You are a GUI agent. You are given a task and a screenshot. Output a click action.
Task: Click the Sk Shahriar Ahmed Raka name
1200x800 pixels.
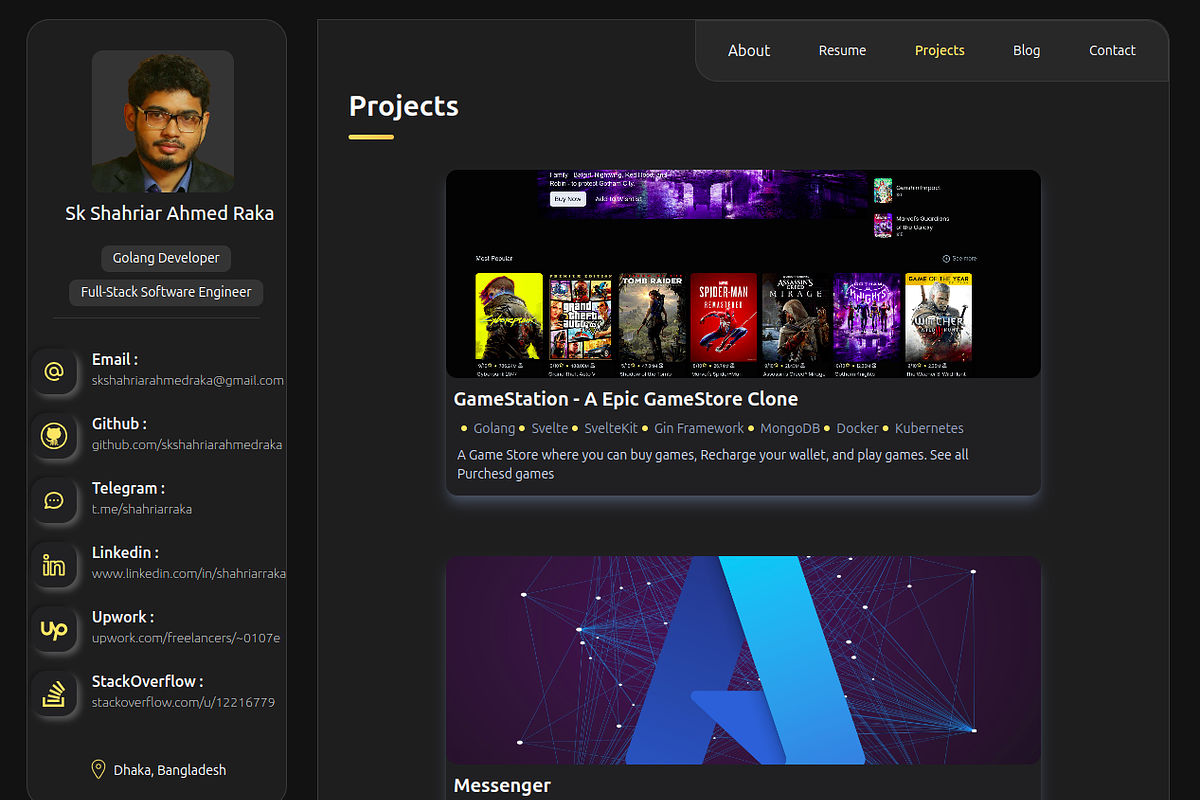pyautogui.click(x=169, y=213)
